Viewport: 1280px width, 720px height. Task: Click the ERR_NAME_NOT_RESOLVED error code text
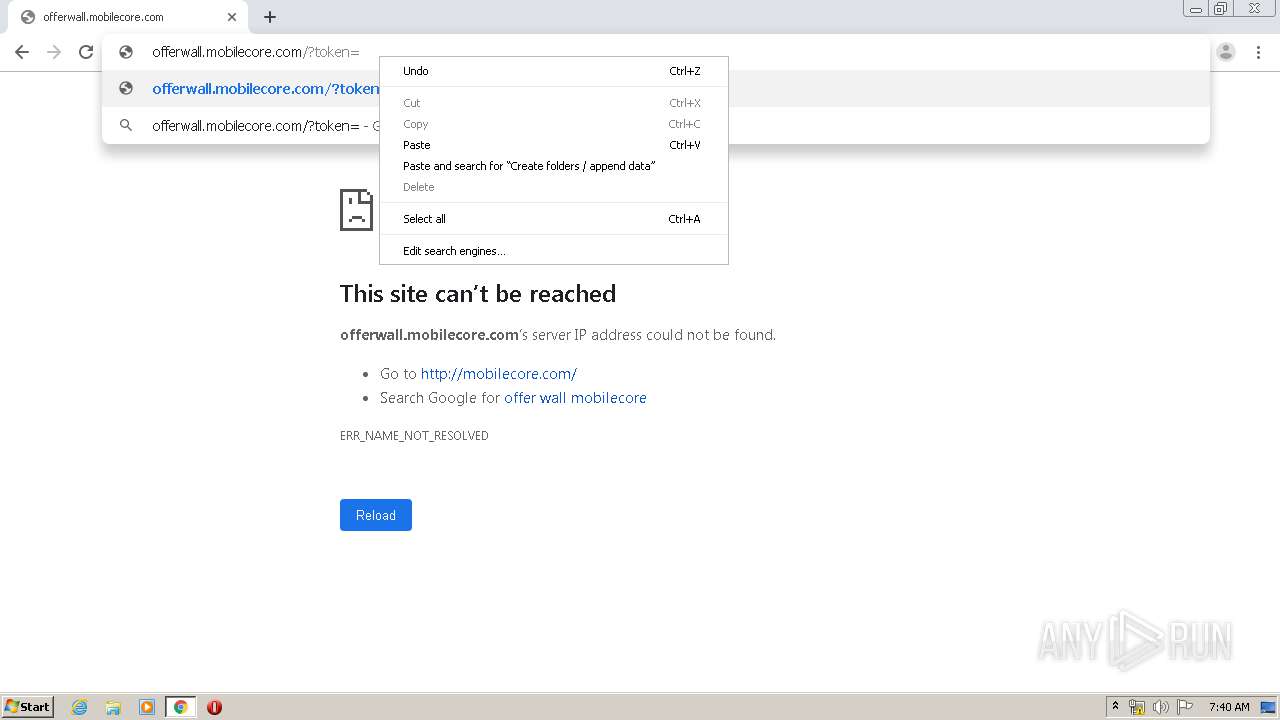tap(414, 436)
